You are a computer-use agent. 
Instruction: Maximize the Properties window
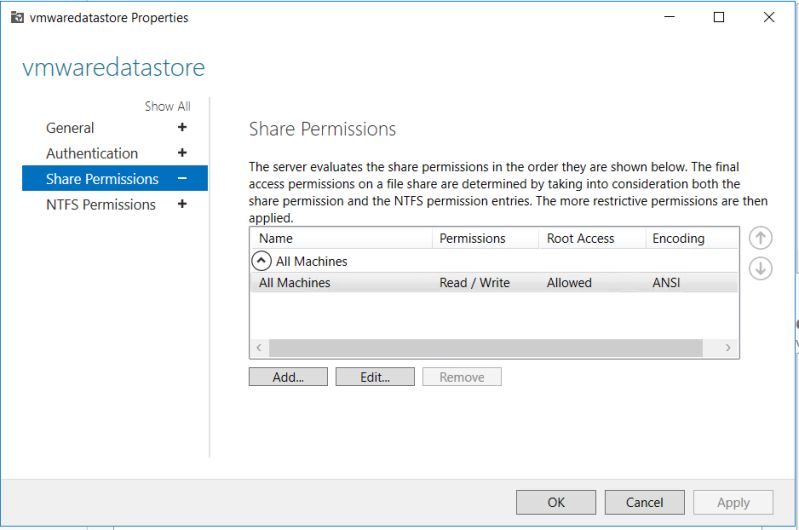click(718, 17)
